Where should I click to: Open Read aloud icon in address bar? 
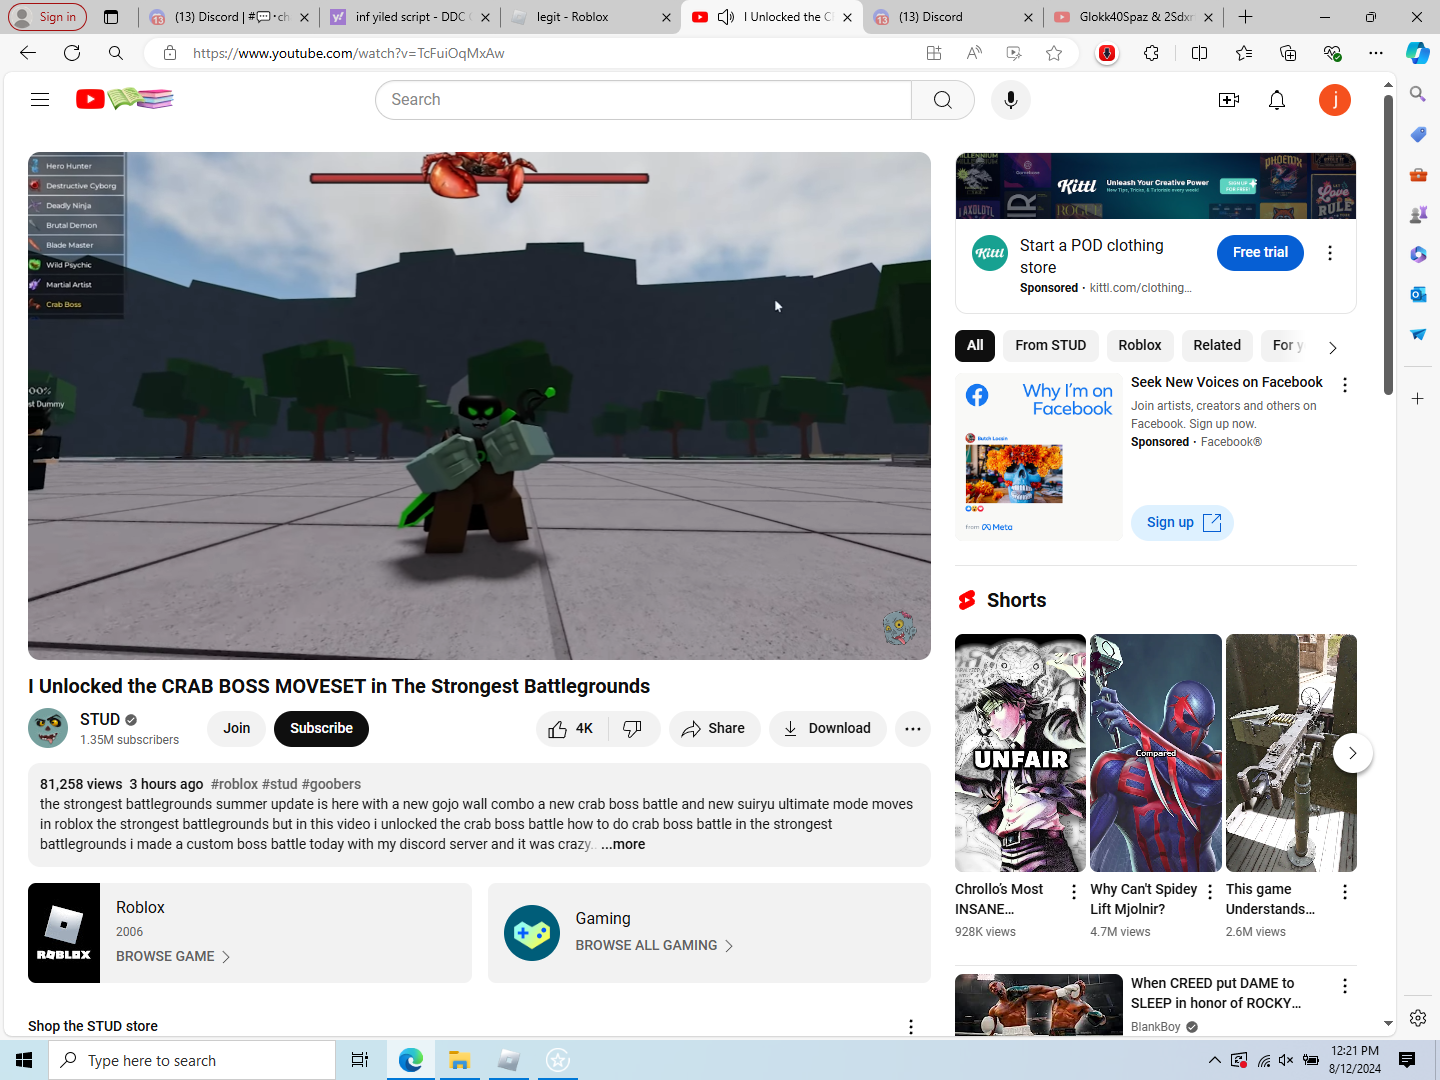(x=974, y=53)
